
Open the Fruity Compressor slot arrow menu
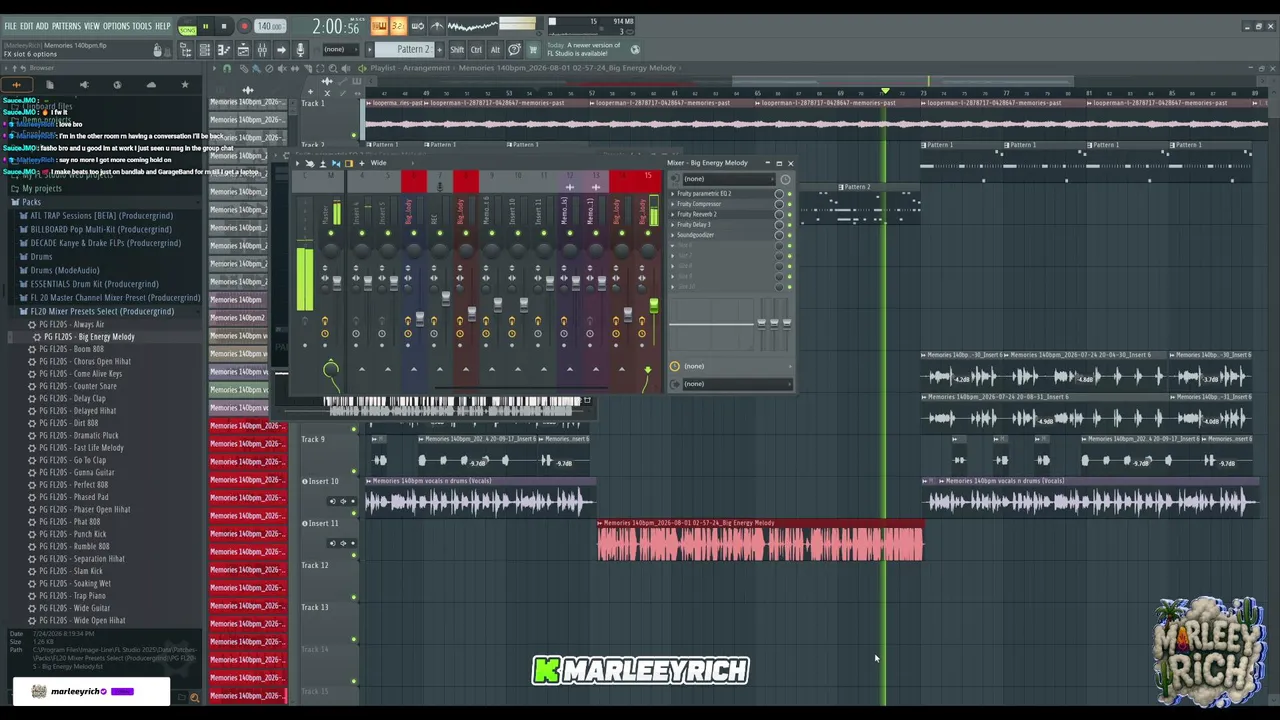(x=672, y=204)
